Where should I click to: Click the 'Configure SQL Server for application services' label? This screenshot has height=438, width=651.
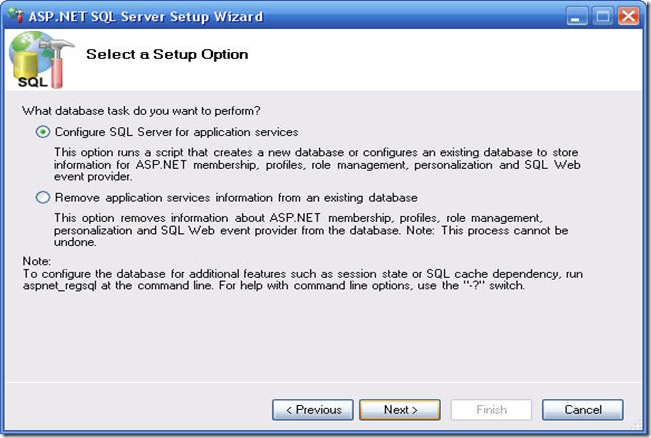[x=176, y=132]
